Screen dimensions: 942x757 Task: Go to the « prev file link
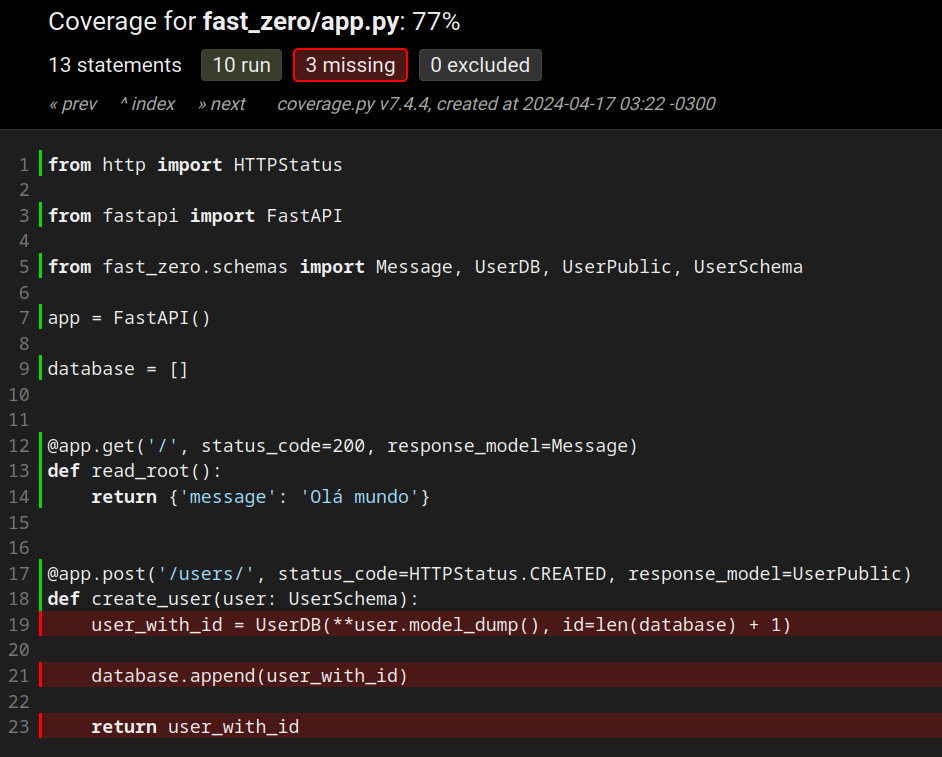click(x=73, y=104)
